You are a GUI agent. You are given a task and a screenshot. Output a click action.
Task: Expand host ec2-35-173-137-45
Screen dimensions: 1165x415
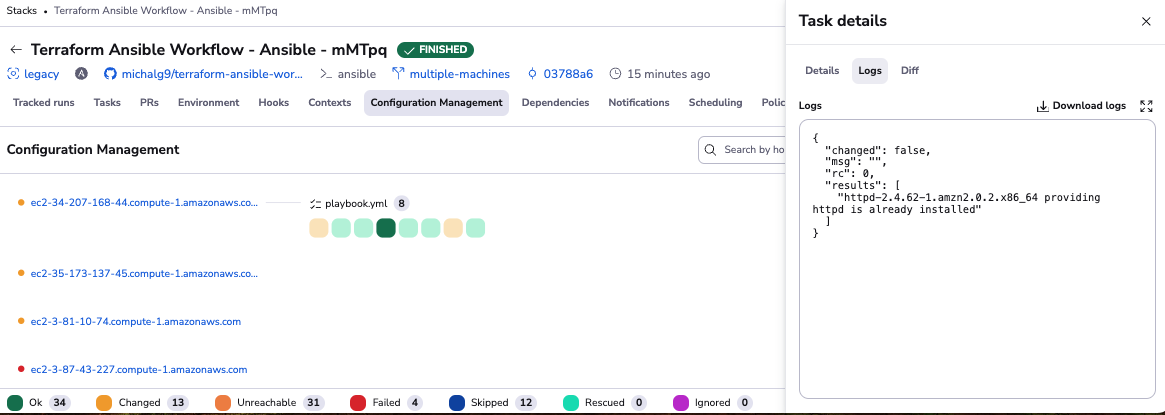click(144, 273)
